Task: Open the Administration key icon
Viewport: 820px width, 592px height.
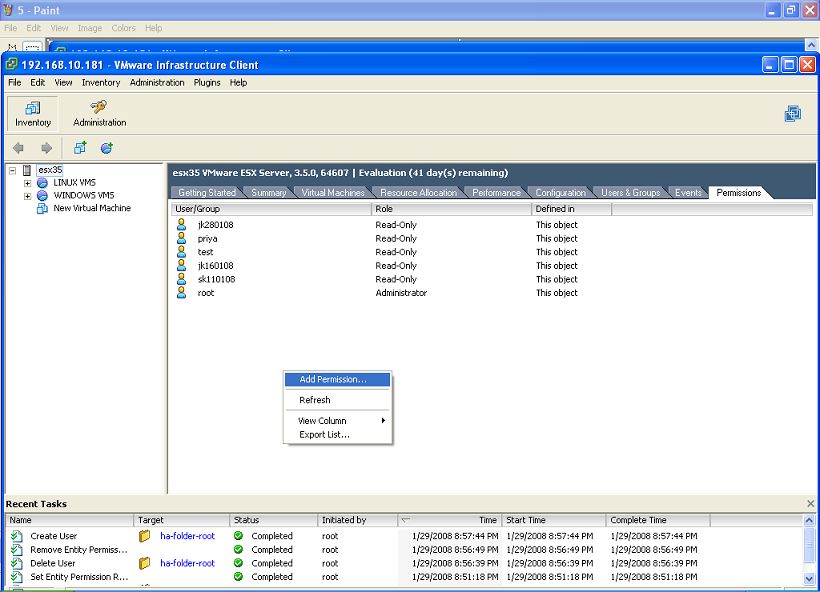Action: pyautogui.click(x=98, y=107)
